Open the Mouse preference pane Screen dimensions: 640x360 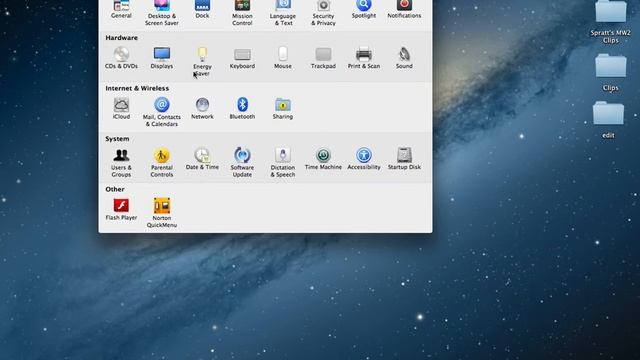tap(282, 58)
